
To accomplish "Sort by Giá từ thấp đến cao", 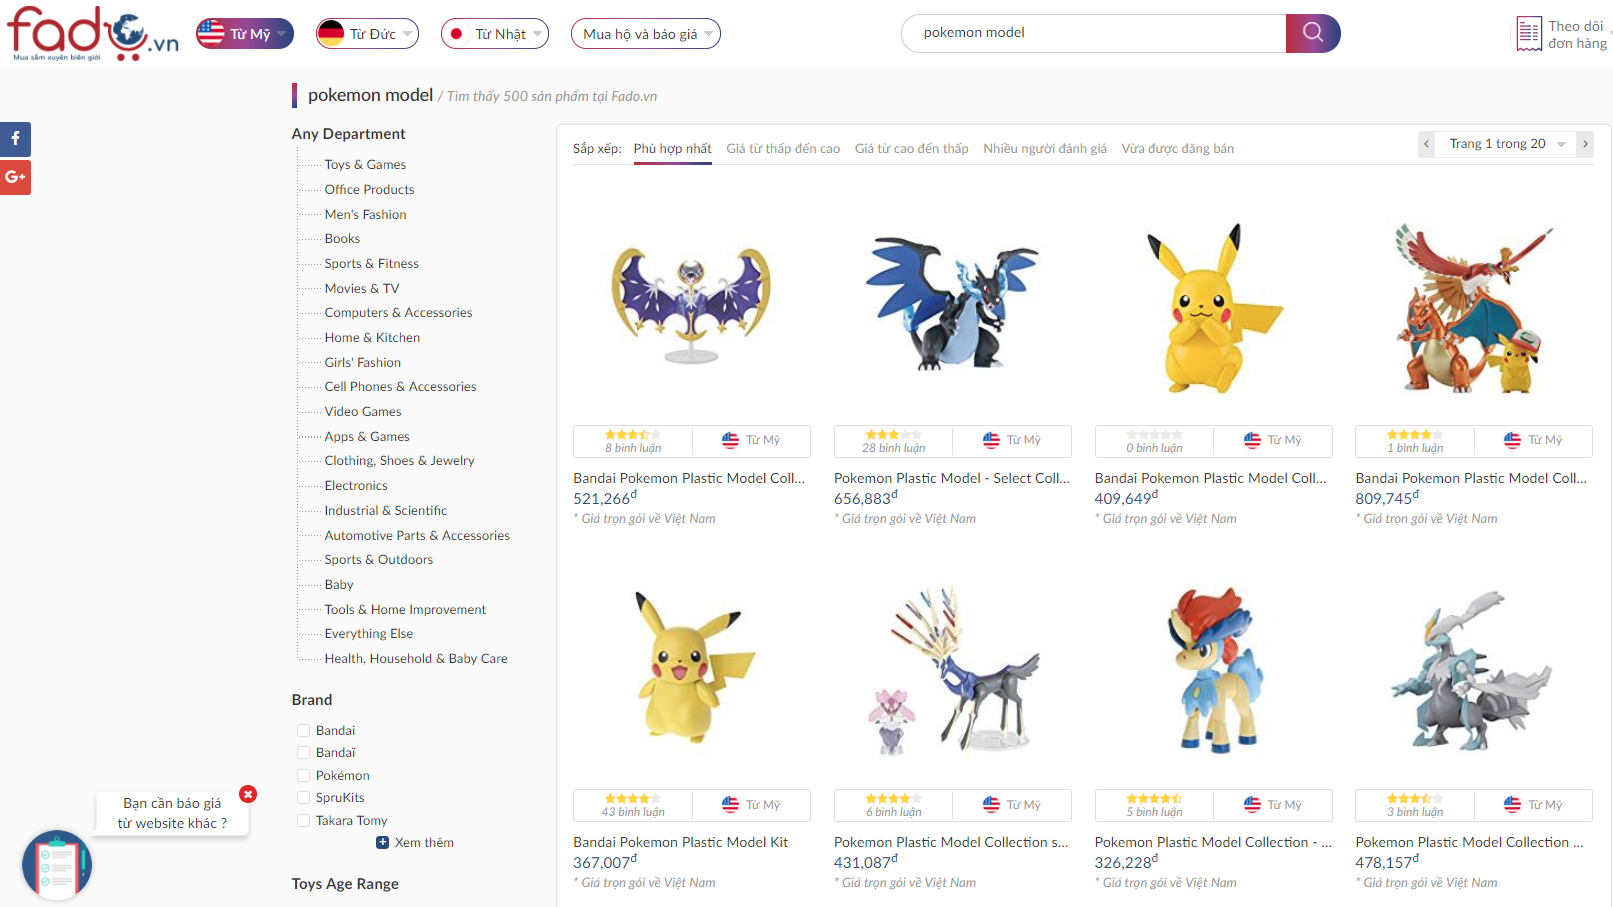I will (x=783, y=148).
